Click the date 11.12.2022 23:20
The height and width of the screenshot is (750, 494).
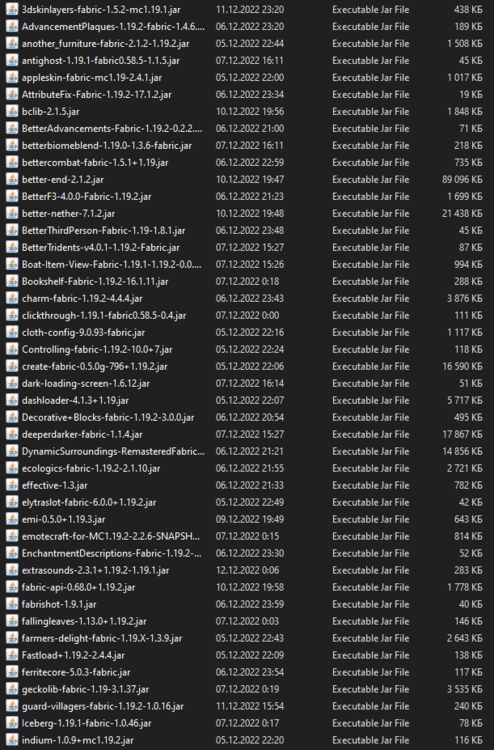pos(250,10)
